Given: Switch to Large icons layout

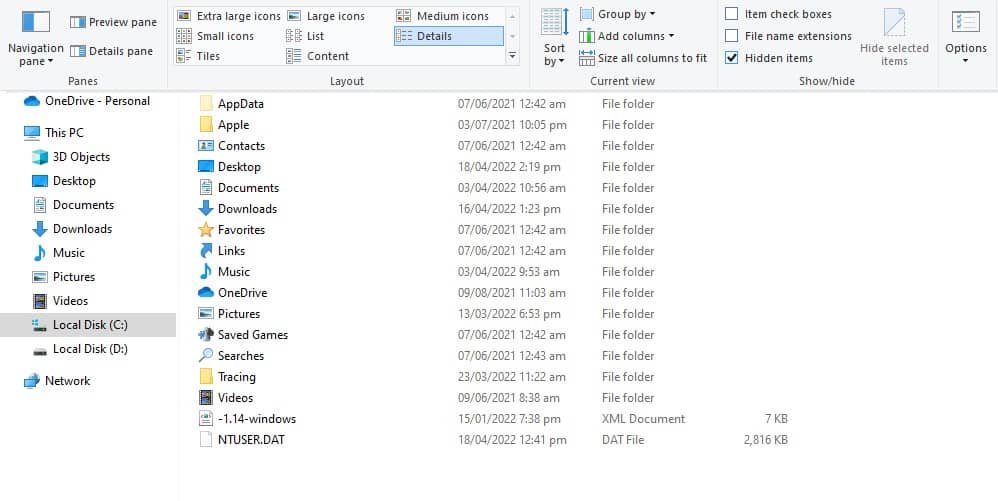Looking at the screenshot, I should (x=325, y=16).
